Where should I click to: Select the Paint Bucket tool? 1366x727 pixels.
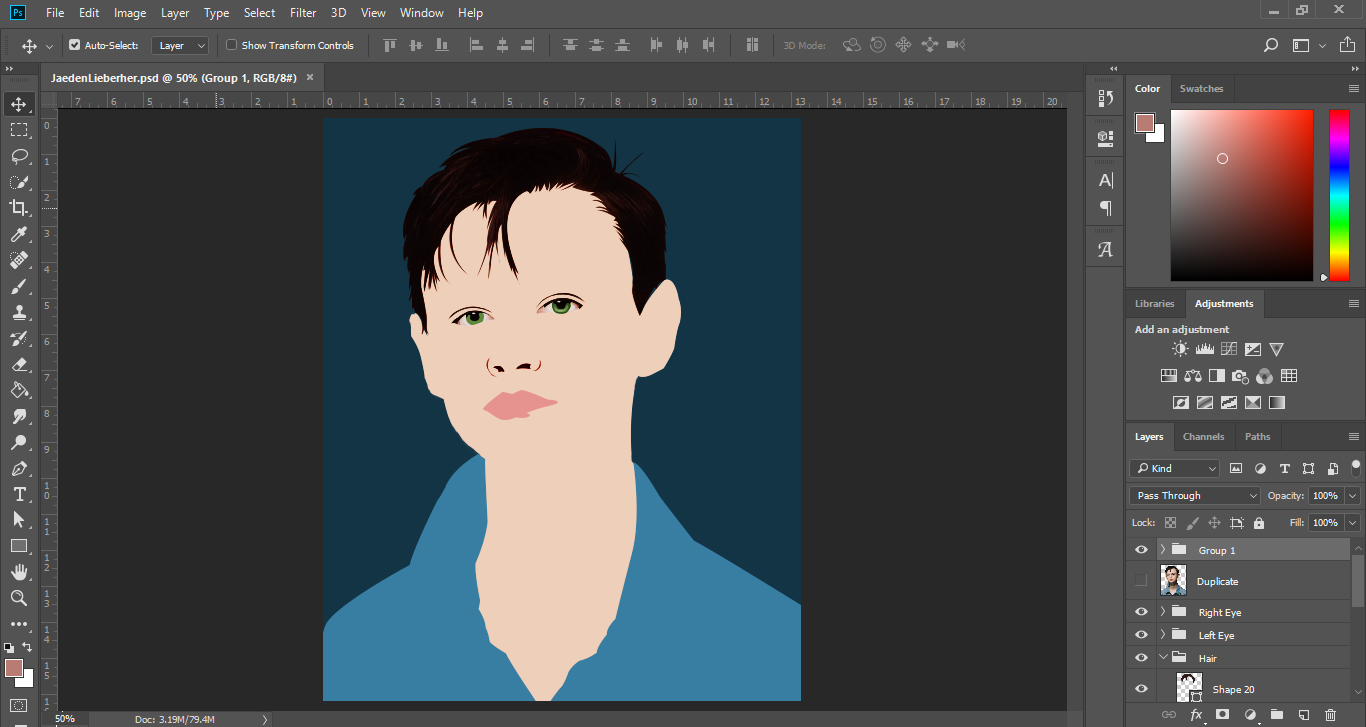pos(18,390)
